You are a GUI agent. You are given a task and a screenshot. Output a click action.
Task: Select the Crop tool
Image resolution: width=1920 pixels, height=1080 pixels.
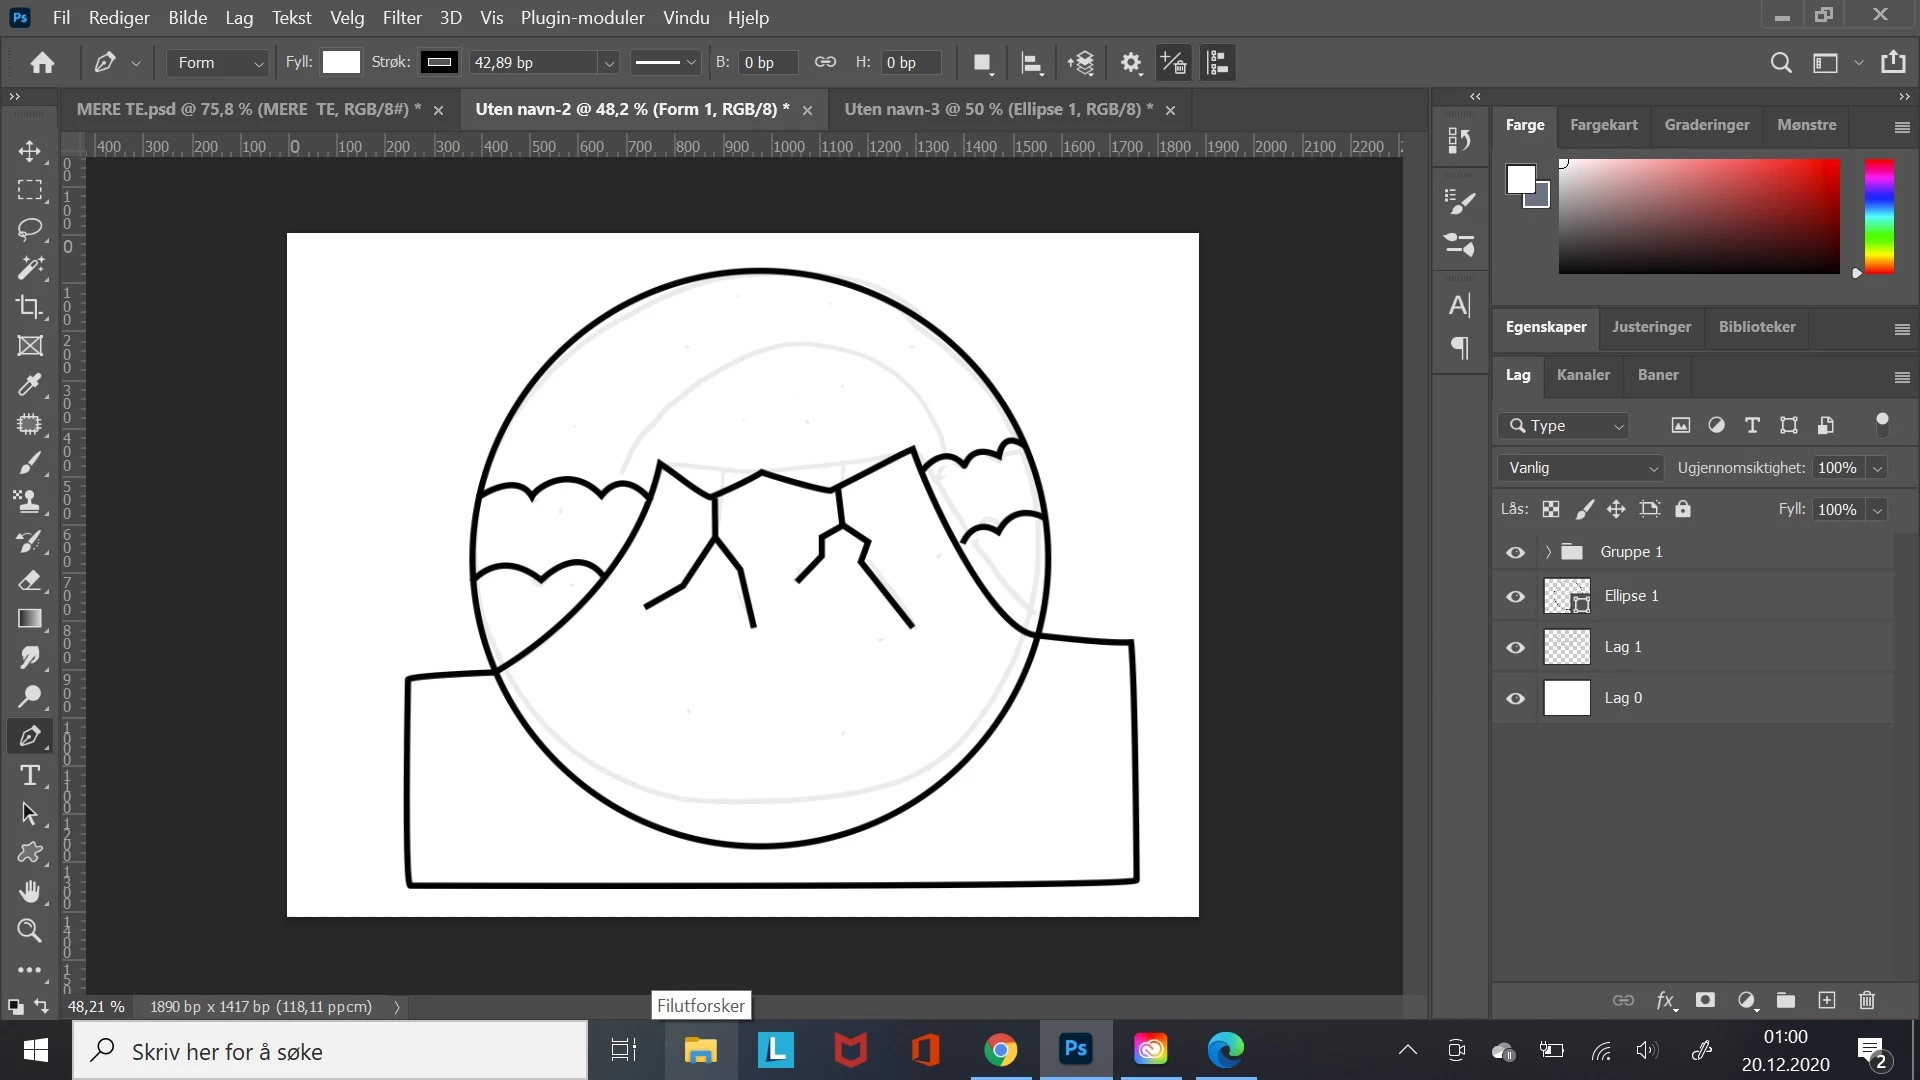pyautogui.click(x=30, y=307)
